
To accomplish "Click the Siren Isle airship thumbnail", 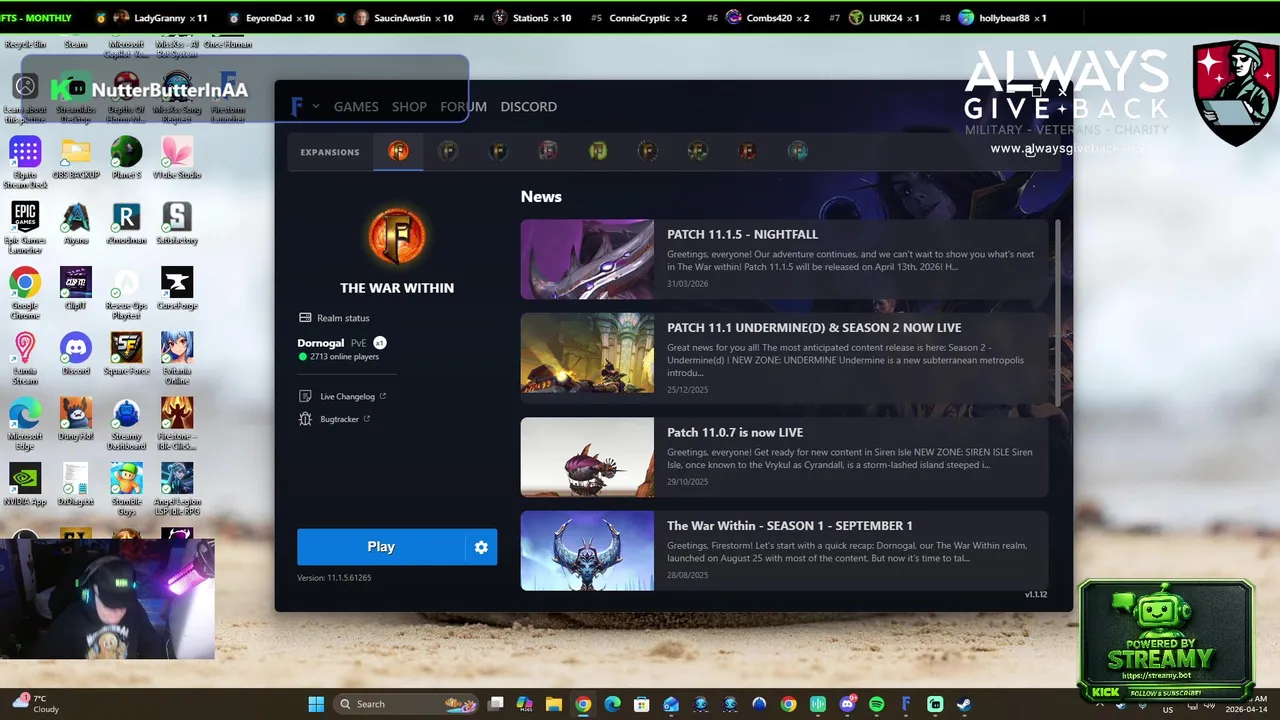I will (587, 457).
